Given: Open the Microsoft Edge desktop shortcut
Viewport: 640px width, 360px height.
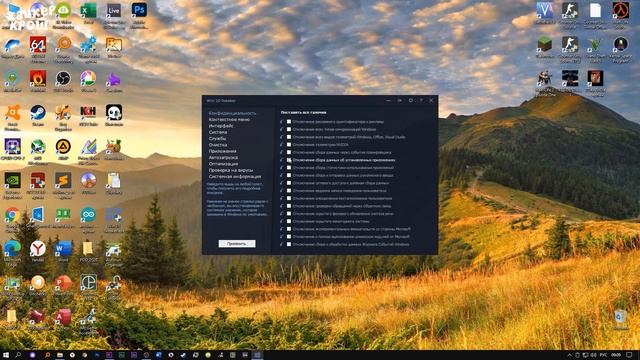Looking at the screenshot, I should (12, 248).
